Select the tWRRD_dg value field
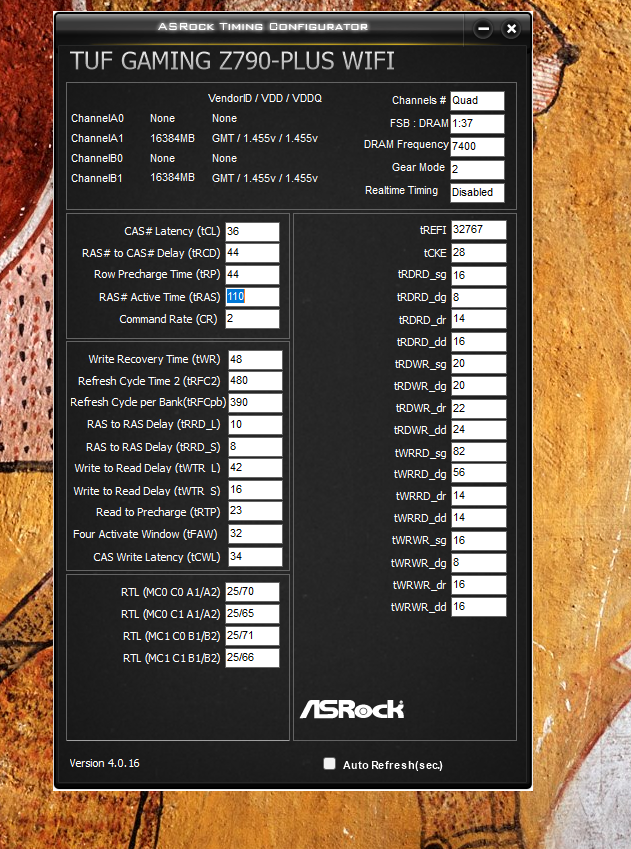 tap(479, 473)
